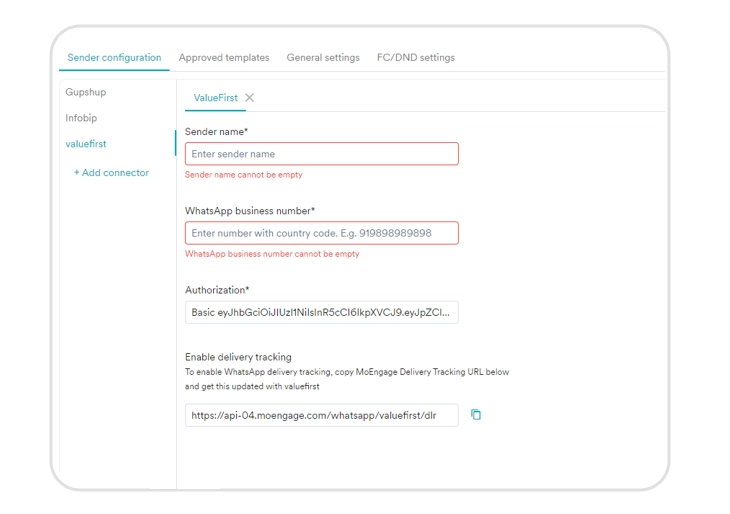
Task: Click the WhatsApp business number* label
Action: pos(250,211)
